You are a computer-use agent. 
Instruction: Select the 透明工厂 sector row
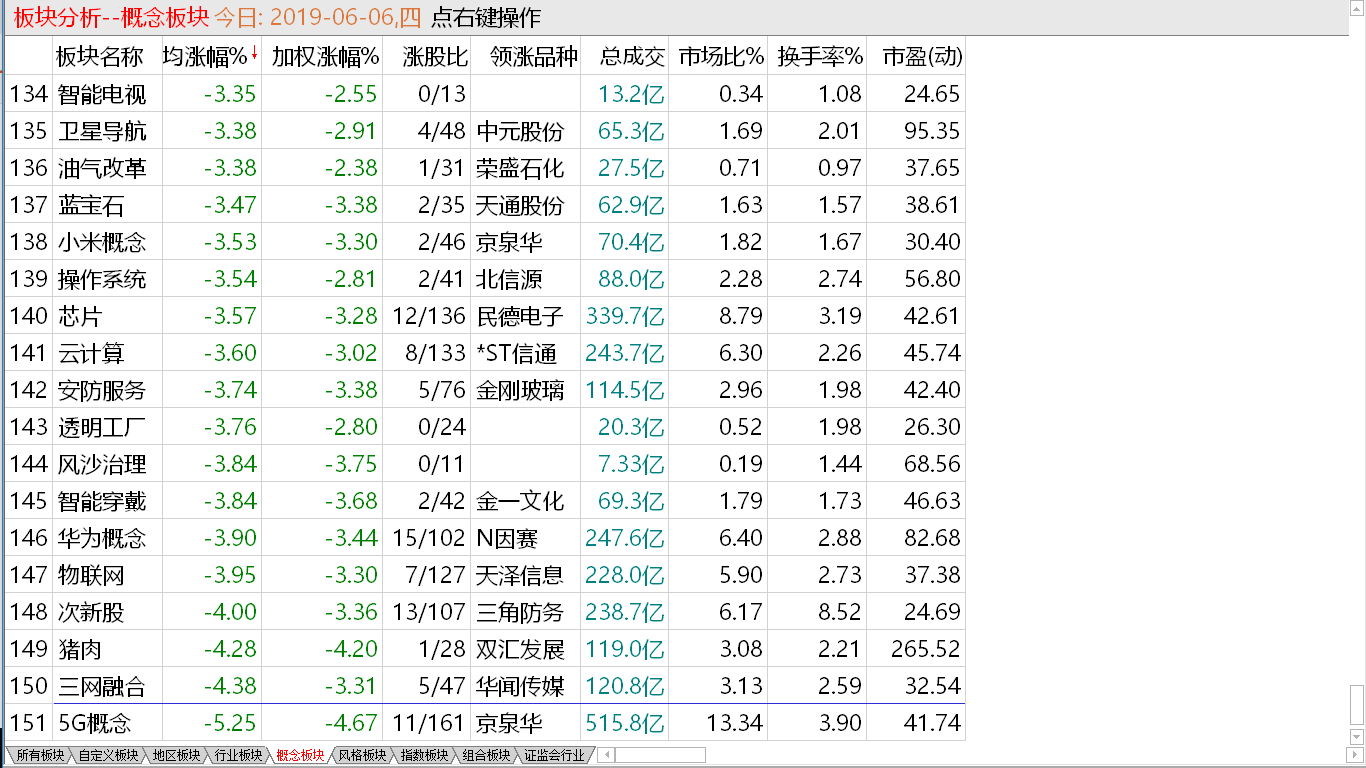click(485, 427)
